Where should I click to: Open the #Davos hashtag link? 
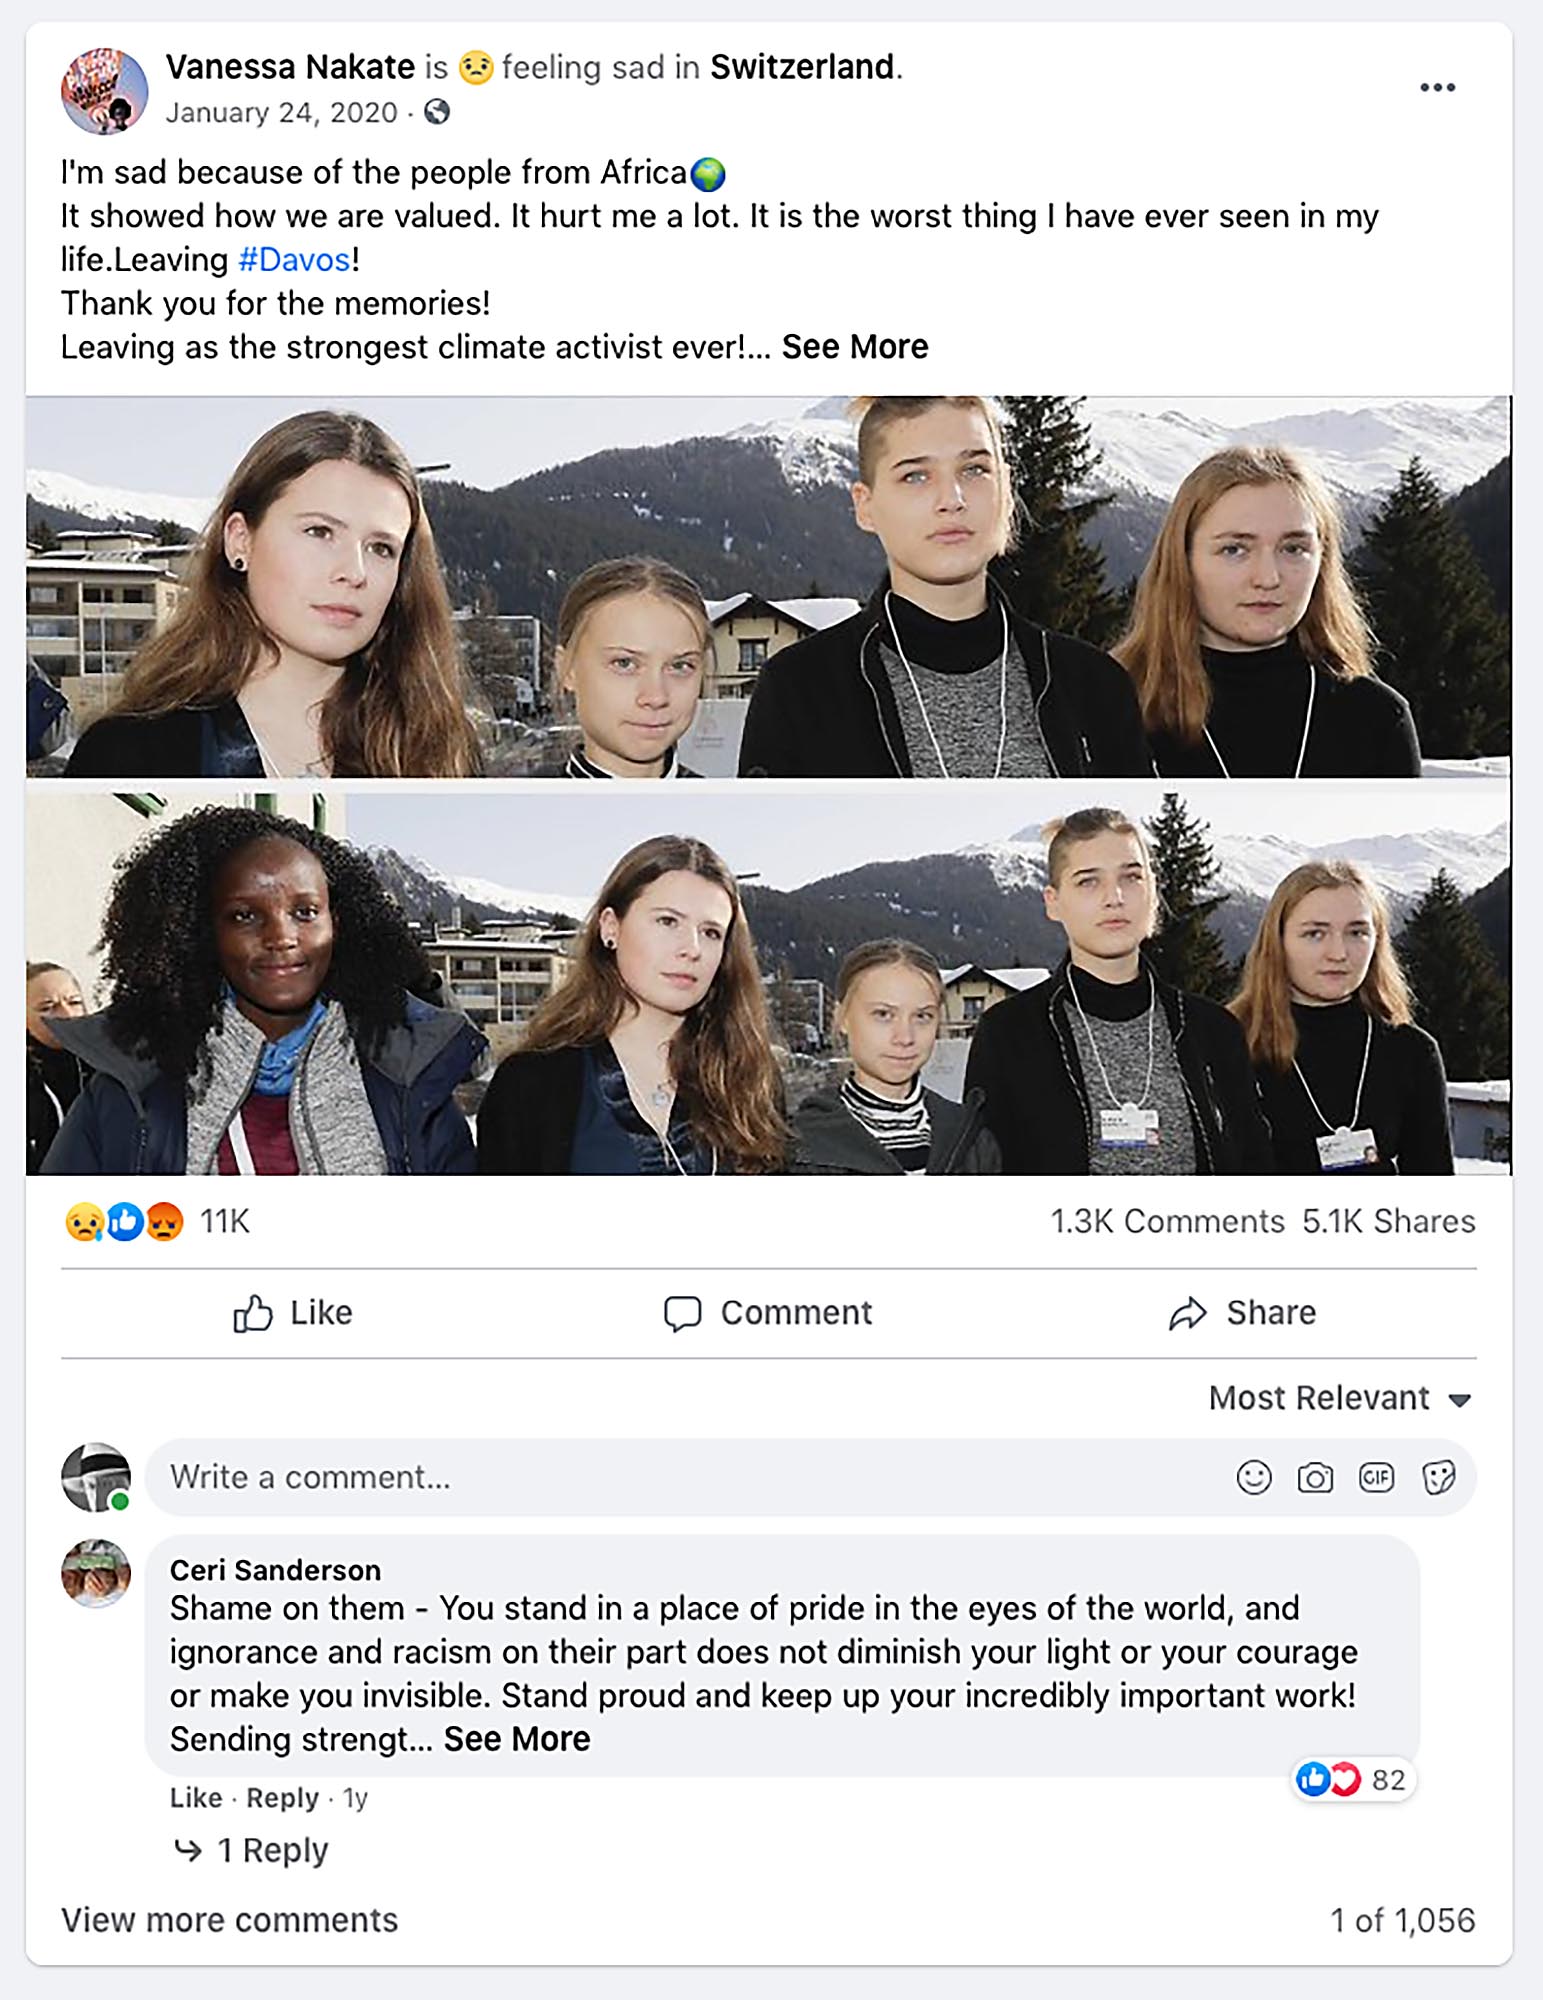294,260
